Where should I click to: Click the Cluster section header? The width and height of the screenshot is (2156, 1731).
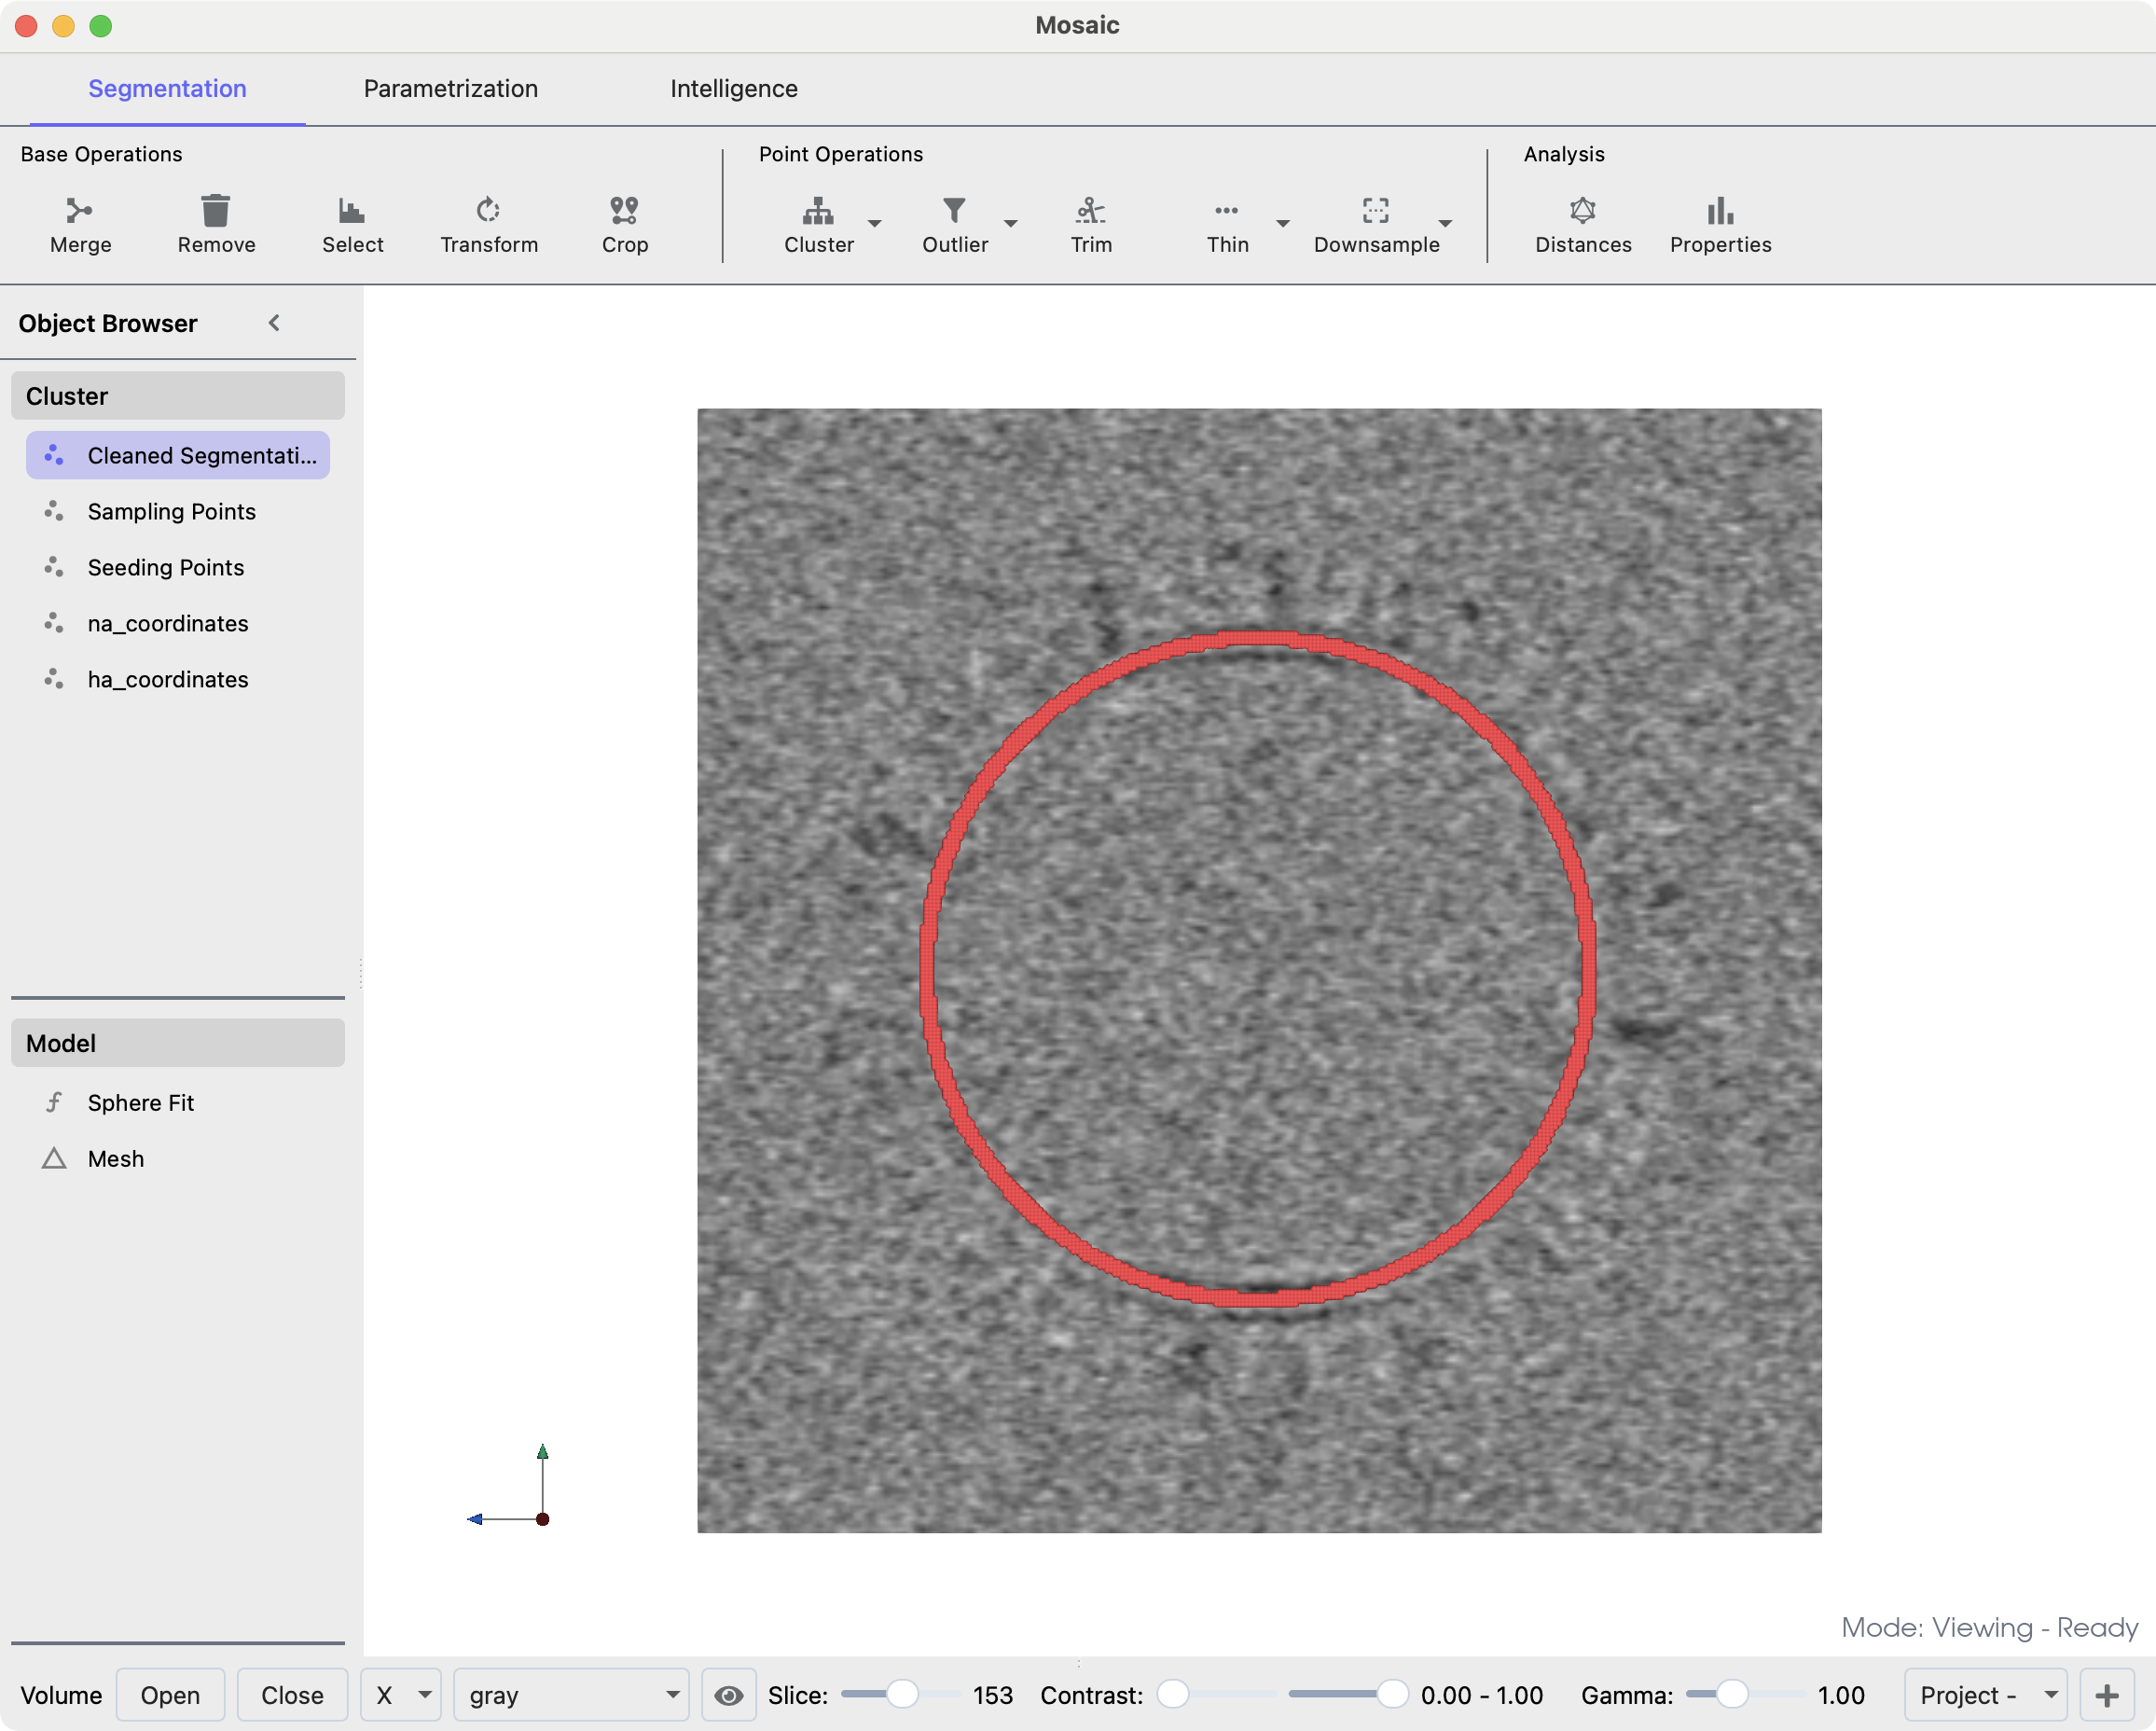[x=178, y=396]
